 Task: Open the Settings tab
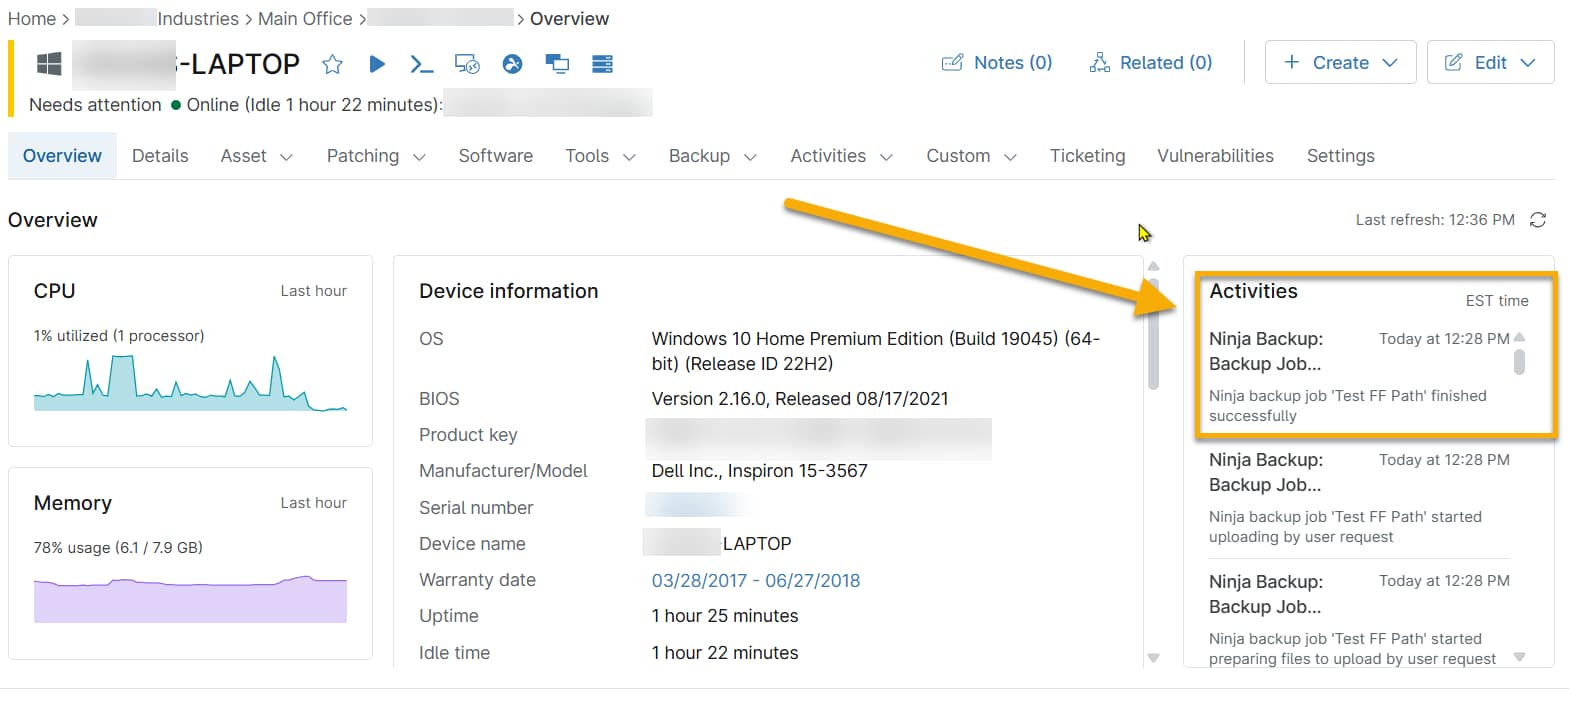click(x=1340, y=156)
